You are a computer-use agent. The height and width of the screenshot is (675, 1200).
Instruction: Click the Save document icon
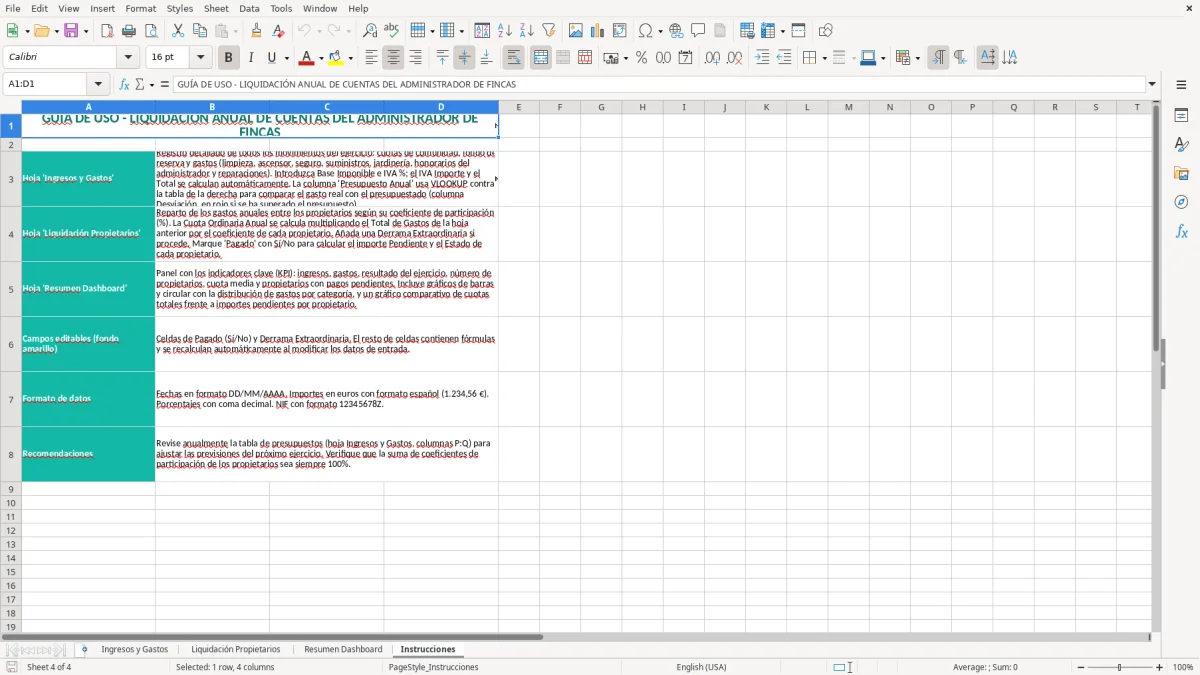coord(71,31)
